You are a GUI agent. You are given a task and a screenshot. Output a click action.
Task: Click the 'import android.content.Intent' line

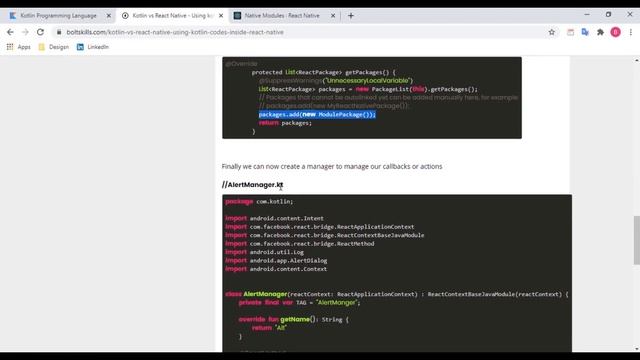tap(274, 218)
